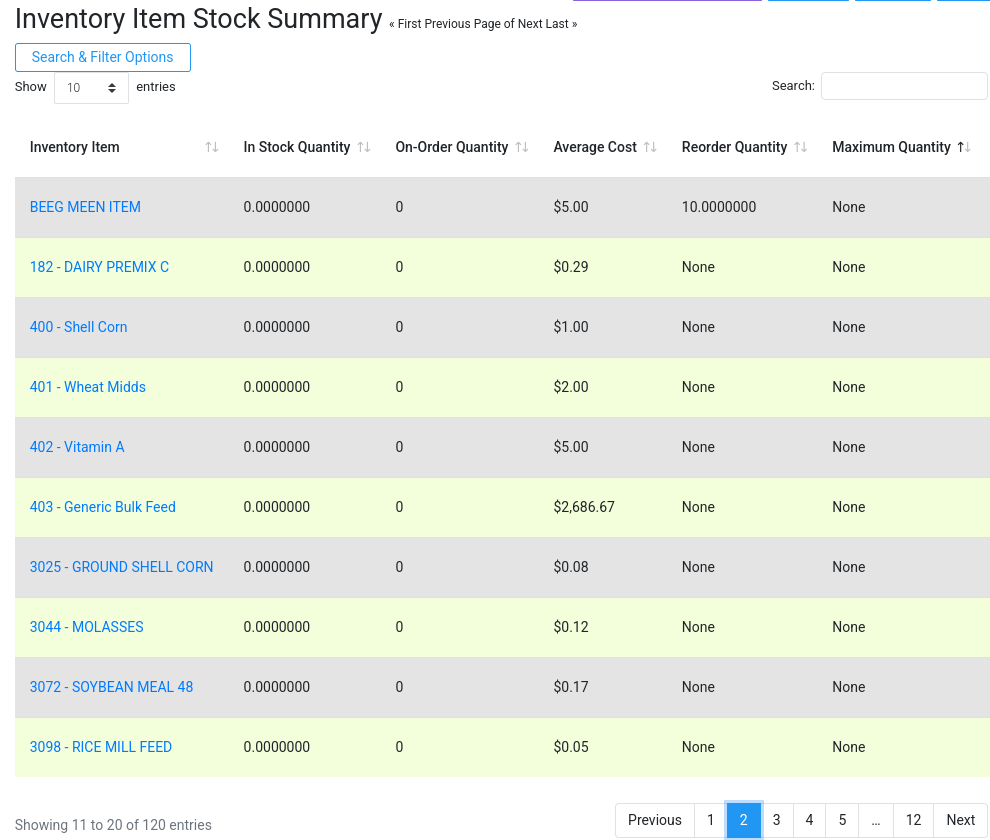990x840 pixels.
Task: Click the Next pagination button
Action: pyautogui.click(x=960, y=820)
